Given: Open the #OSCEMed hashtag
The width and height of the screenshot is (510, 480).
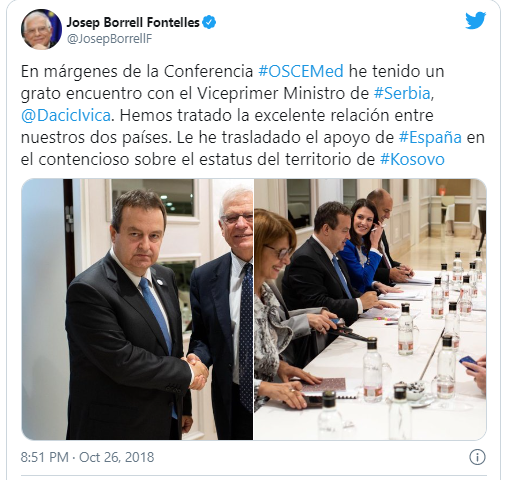Looking at the screenshot, I should (x=301, y=71).
